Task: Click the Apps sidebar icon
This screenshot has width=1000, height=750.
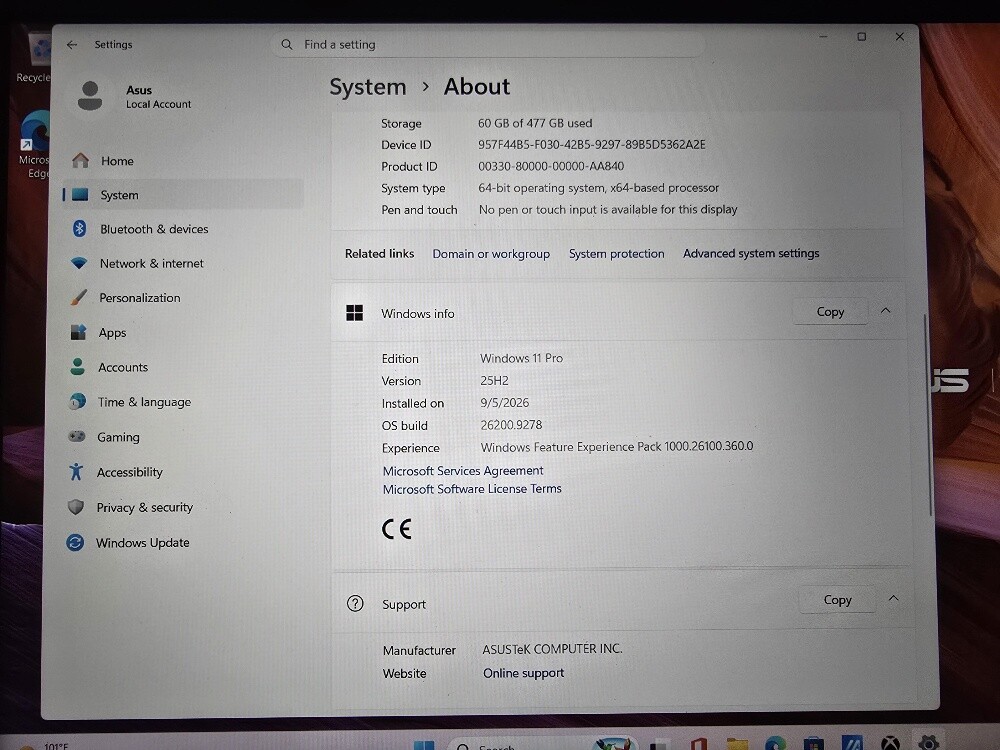Action: coord(78,332)
